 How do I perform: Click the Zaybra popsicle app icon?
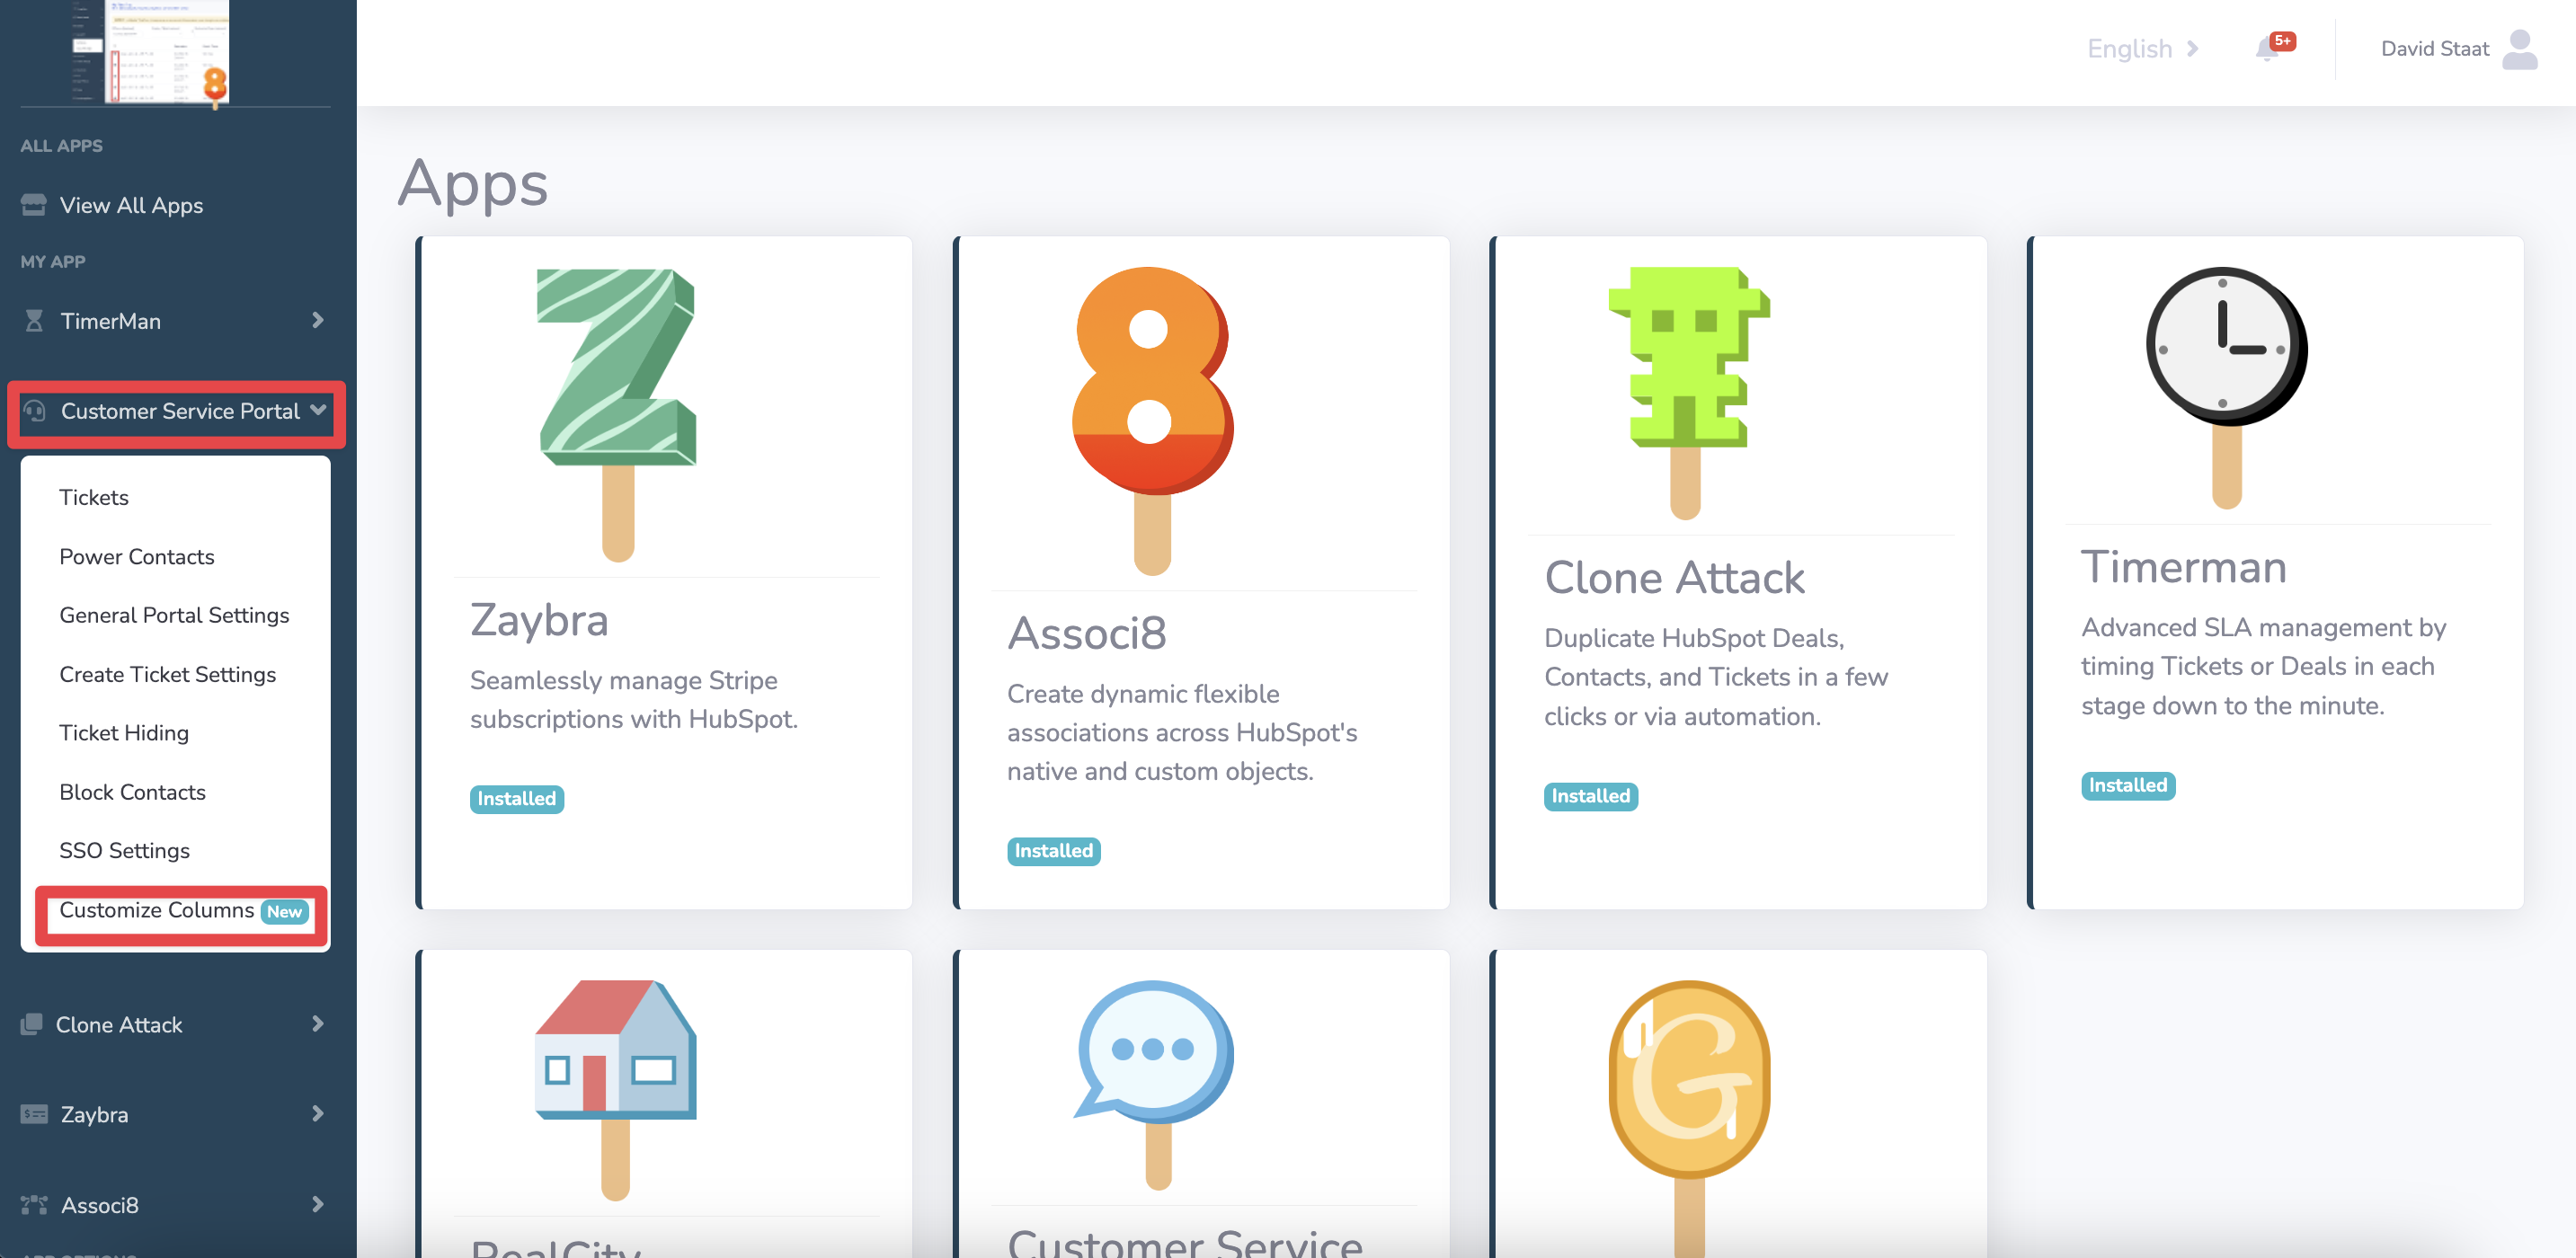point(617,414)
